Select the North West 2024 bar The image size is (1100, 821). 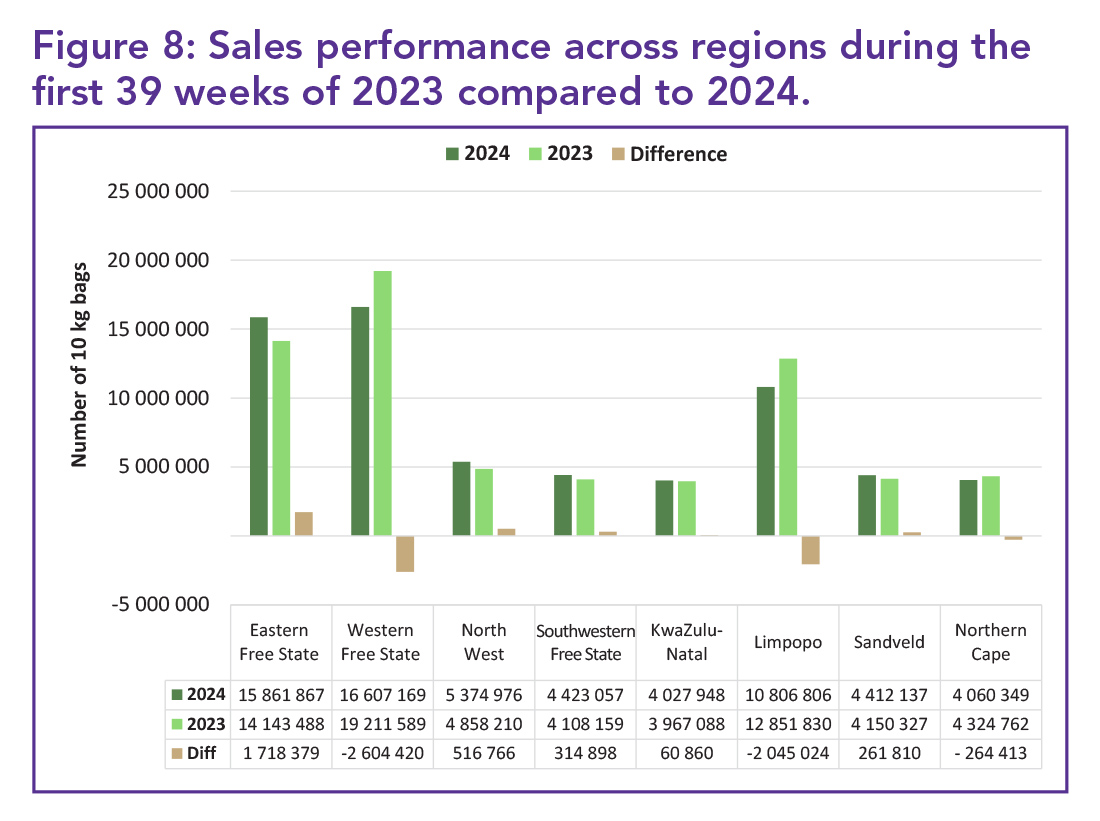click(x=461, y=498)
